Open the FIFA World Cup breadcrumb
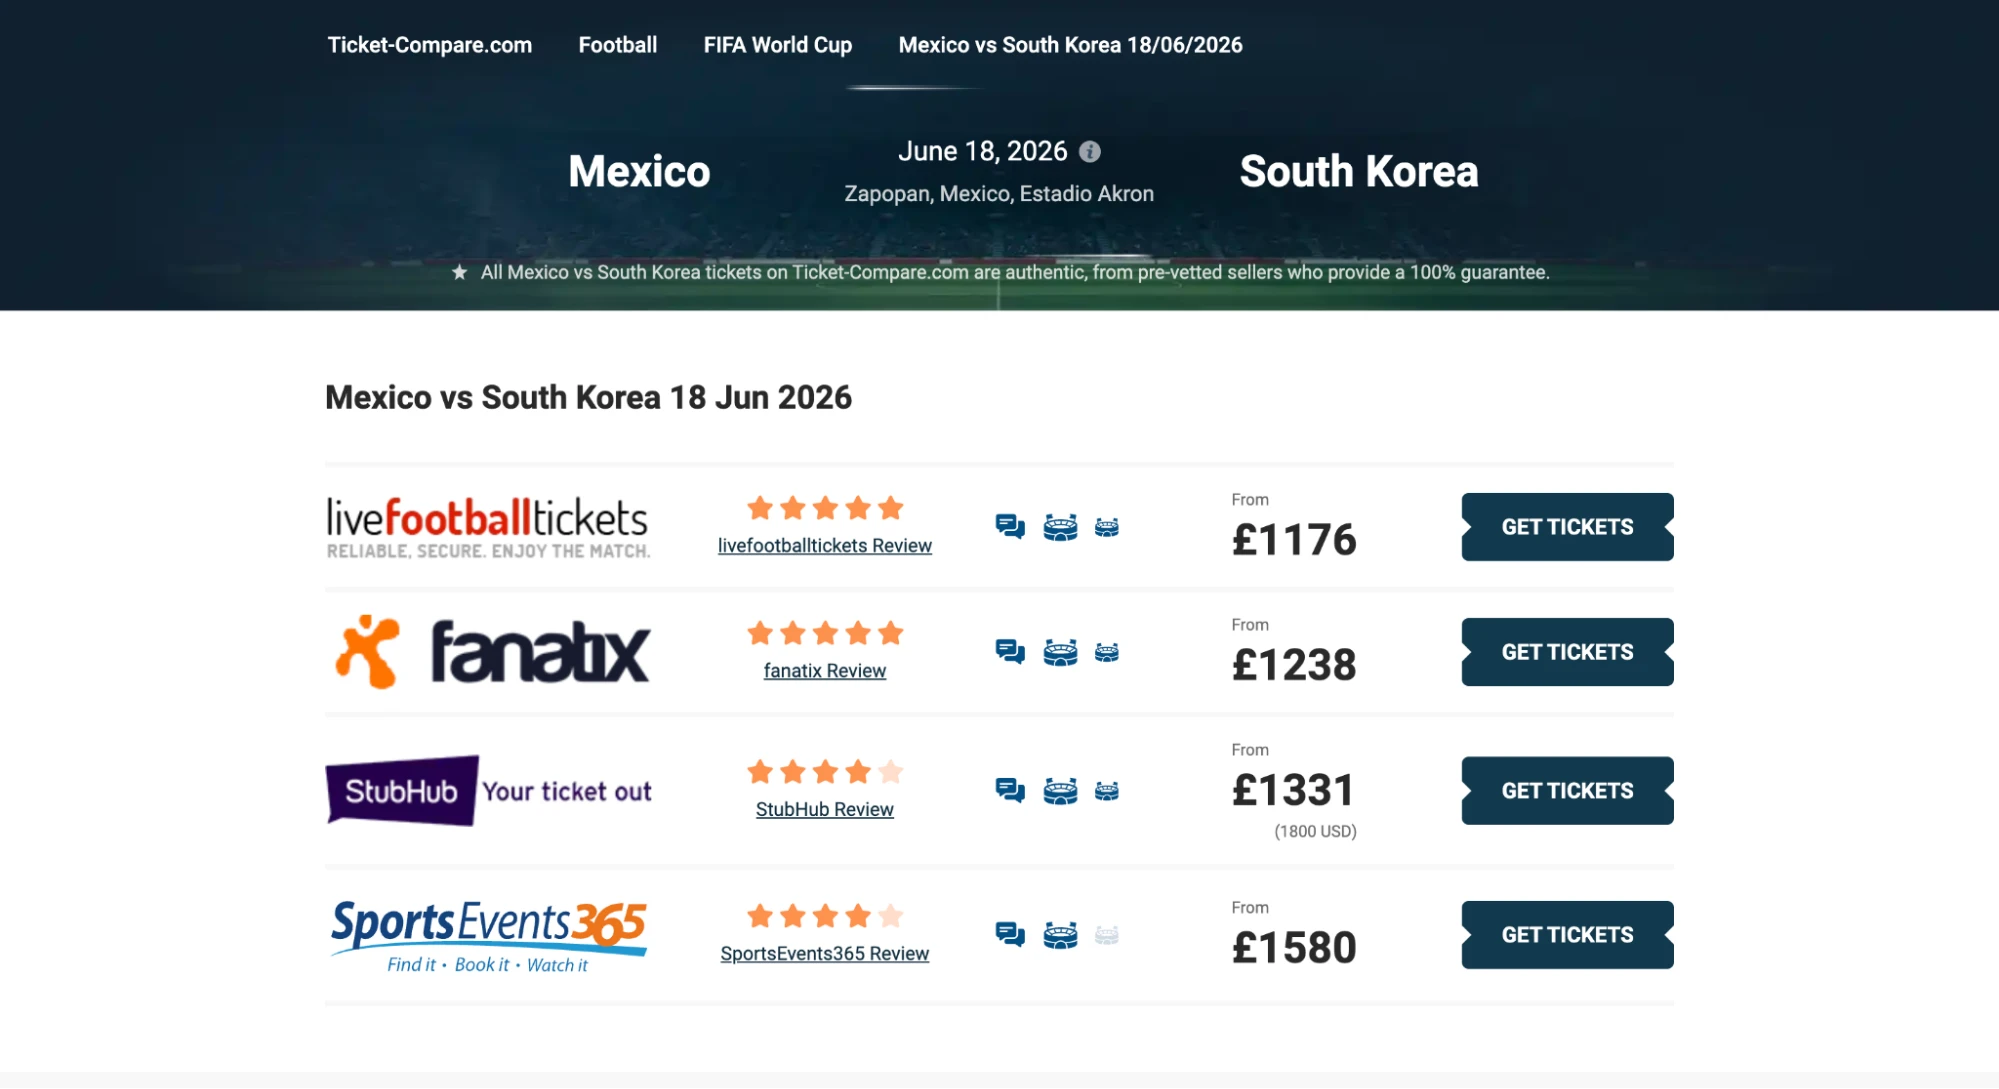This screenshot has height=1089, width=1999. [778, 45]
